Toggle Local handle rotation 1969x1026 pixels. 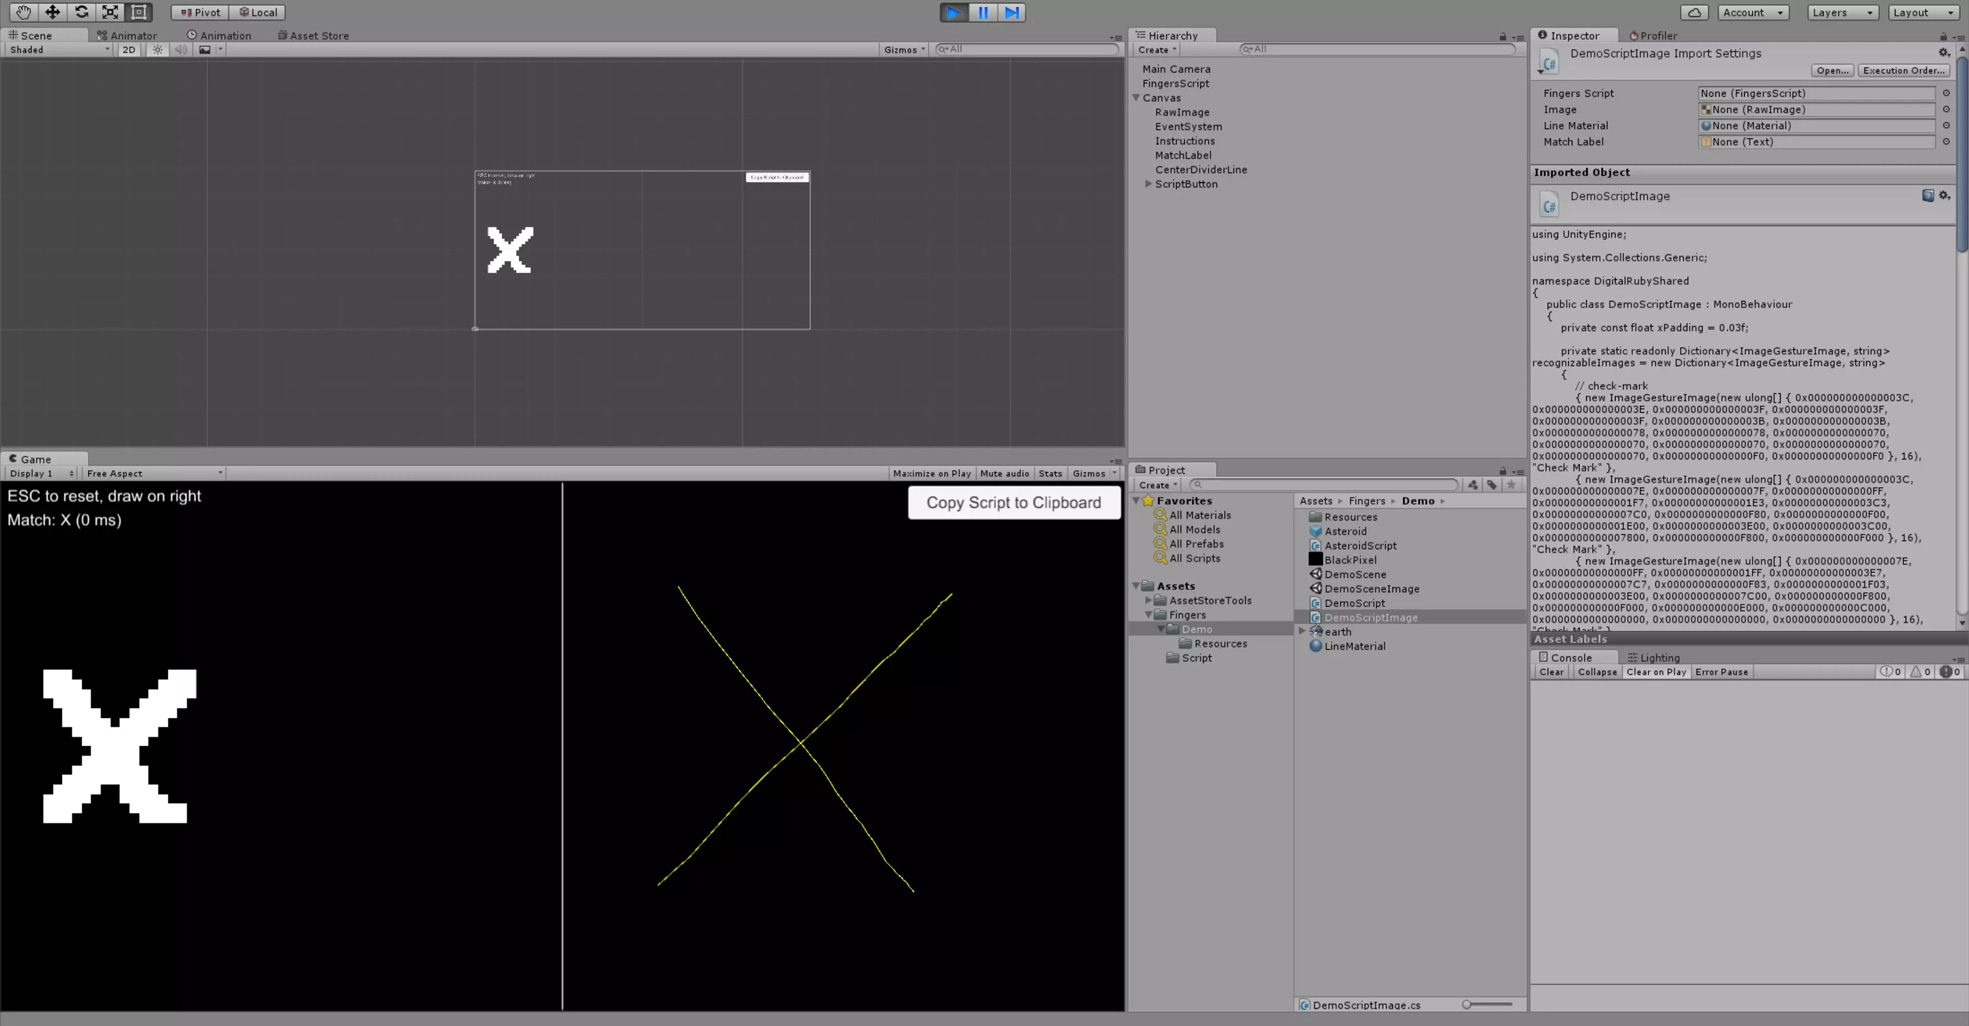pos(258,12)
